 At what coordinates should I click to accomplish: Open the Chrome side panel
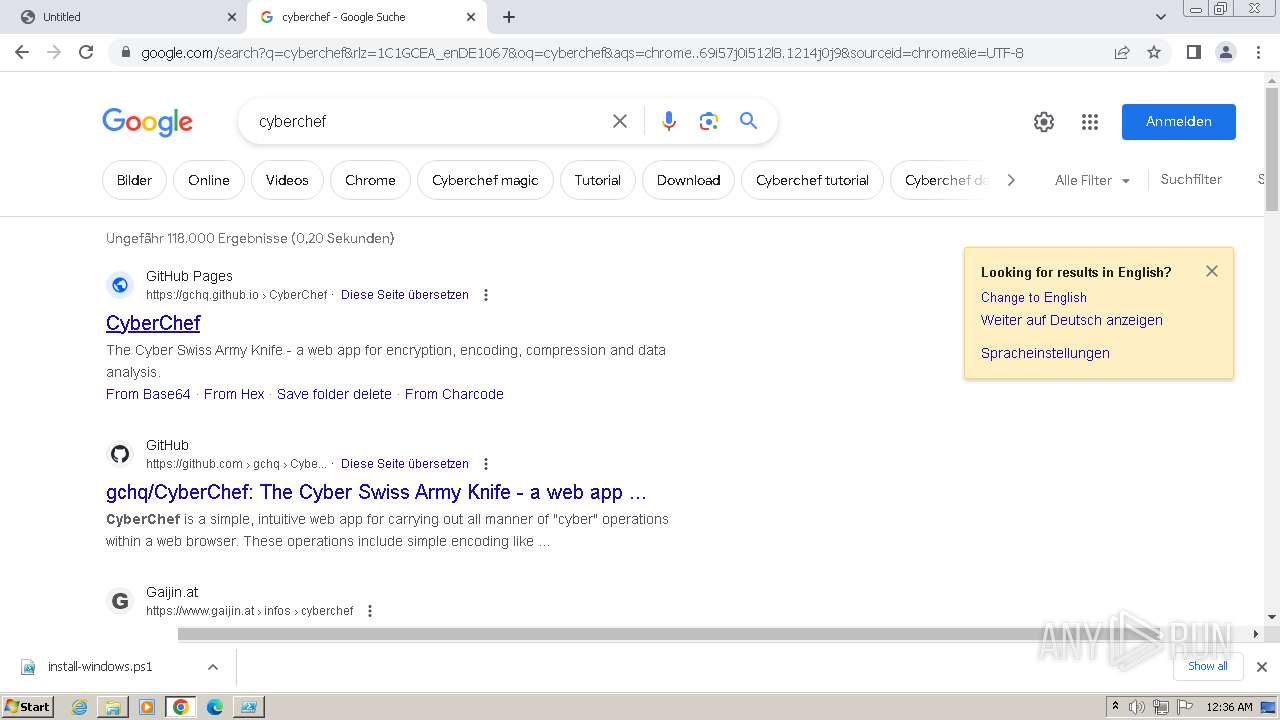[1193, 52]
